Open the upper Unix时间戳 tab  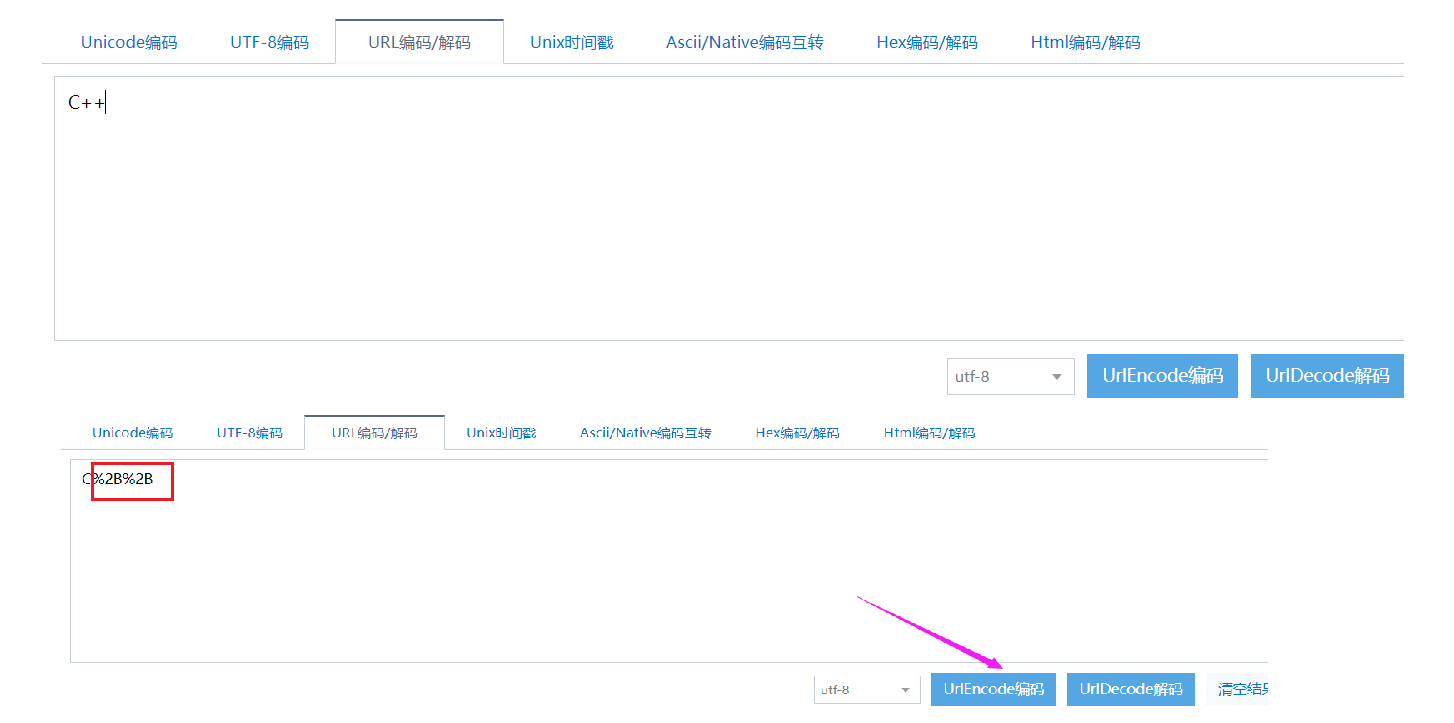tap(571, 42)
